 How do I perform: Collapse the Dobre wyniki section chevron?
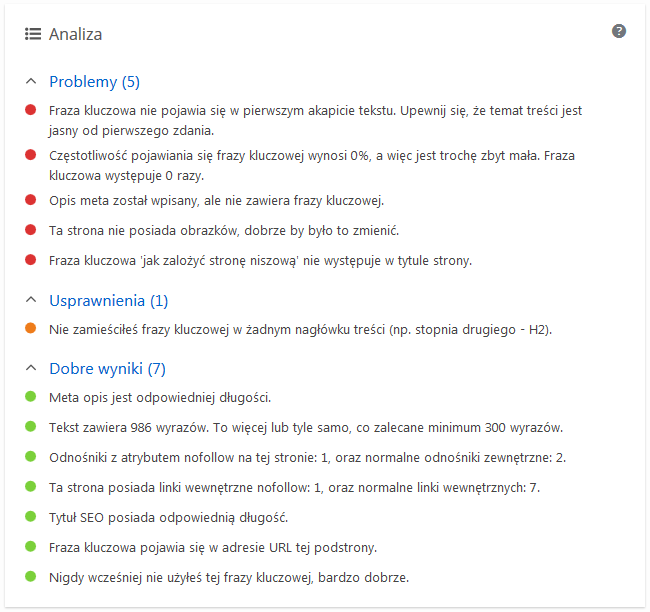[31, 369]
